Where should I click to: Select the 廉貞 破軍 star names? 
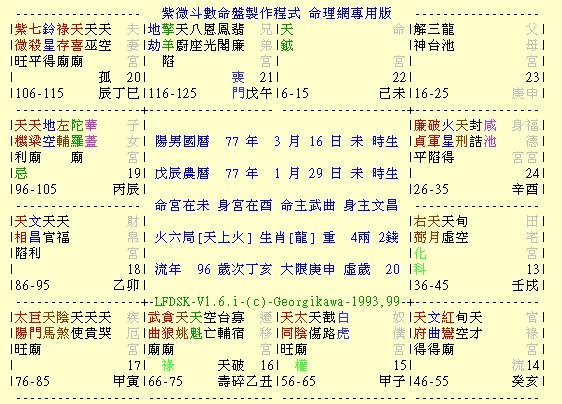(x=427, y=133)
